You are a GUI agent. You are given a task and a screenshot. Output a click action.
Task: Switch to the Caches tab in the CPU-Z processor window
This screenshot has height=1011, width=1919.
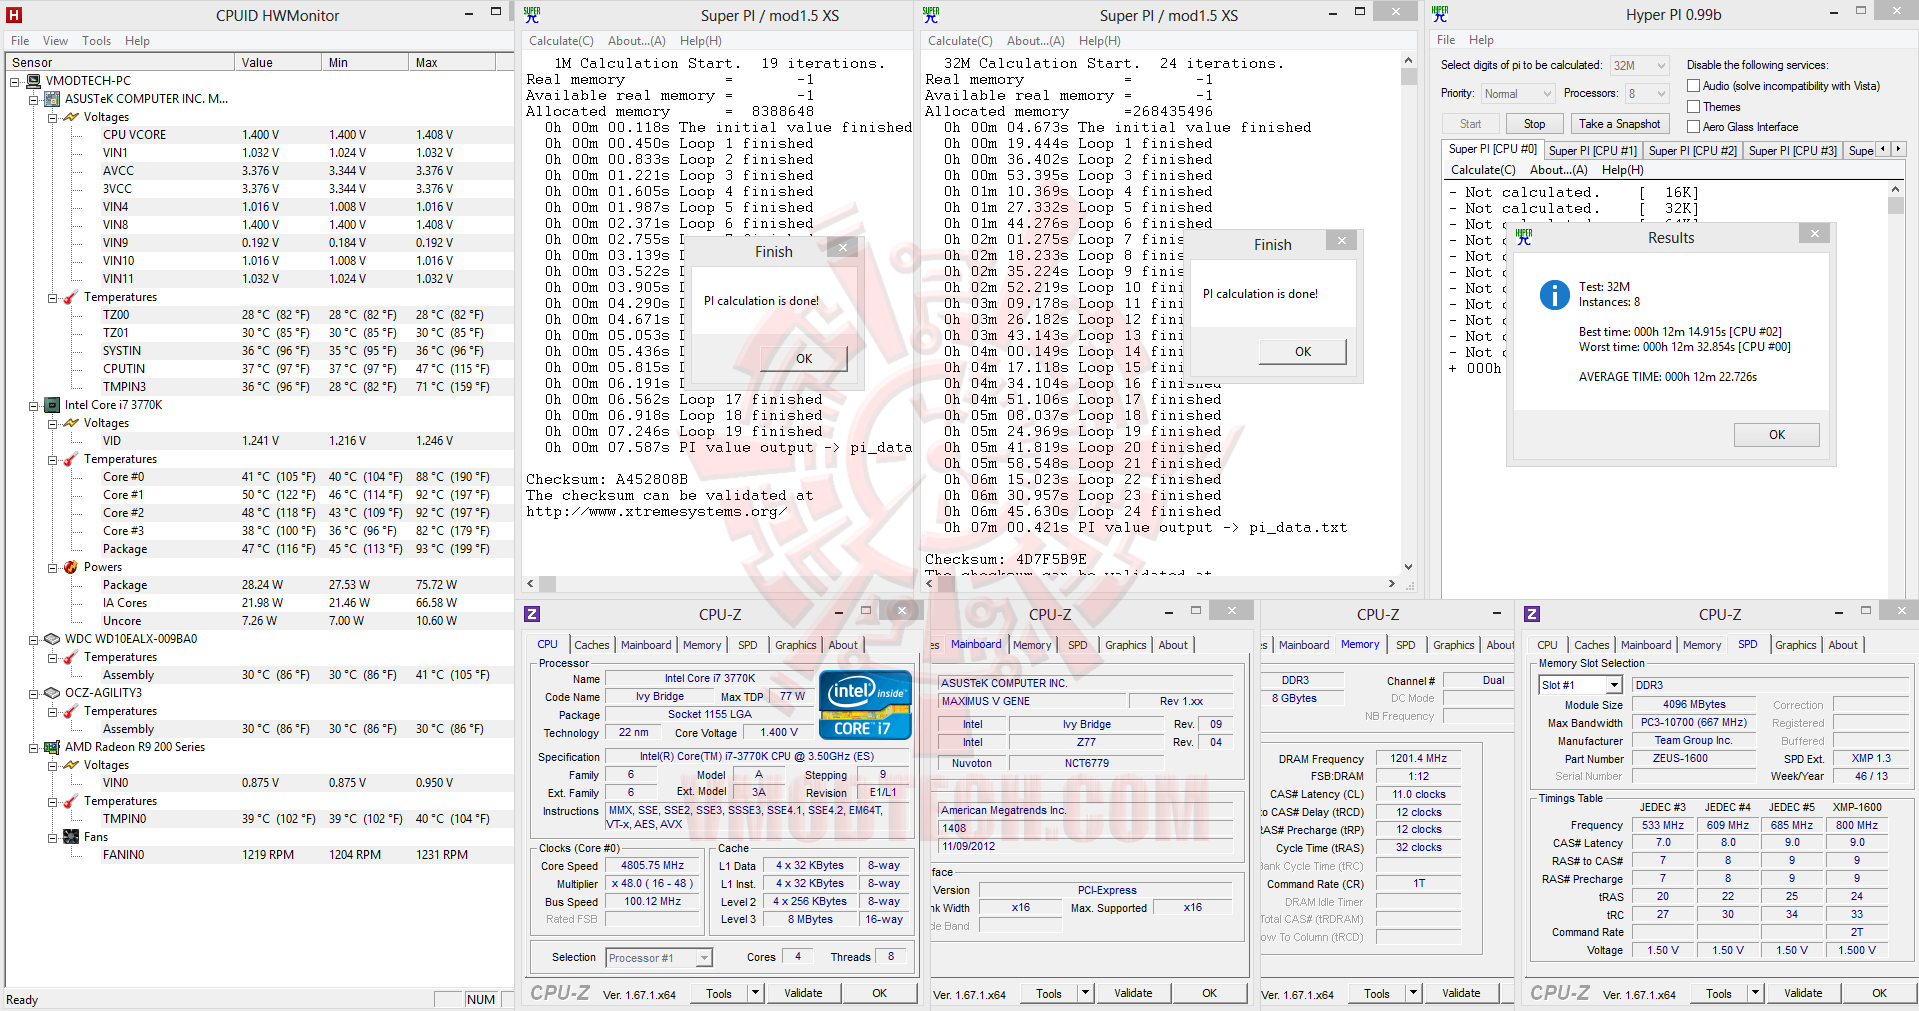[x=591, y=645]
